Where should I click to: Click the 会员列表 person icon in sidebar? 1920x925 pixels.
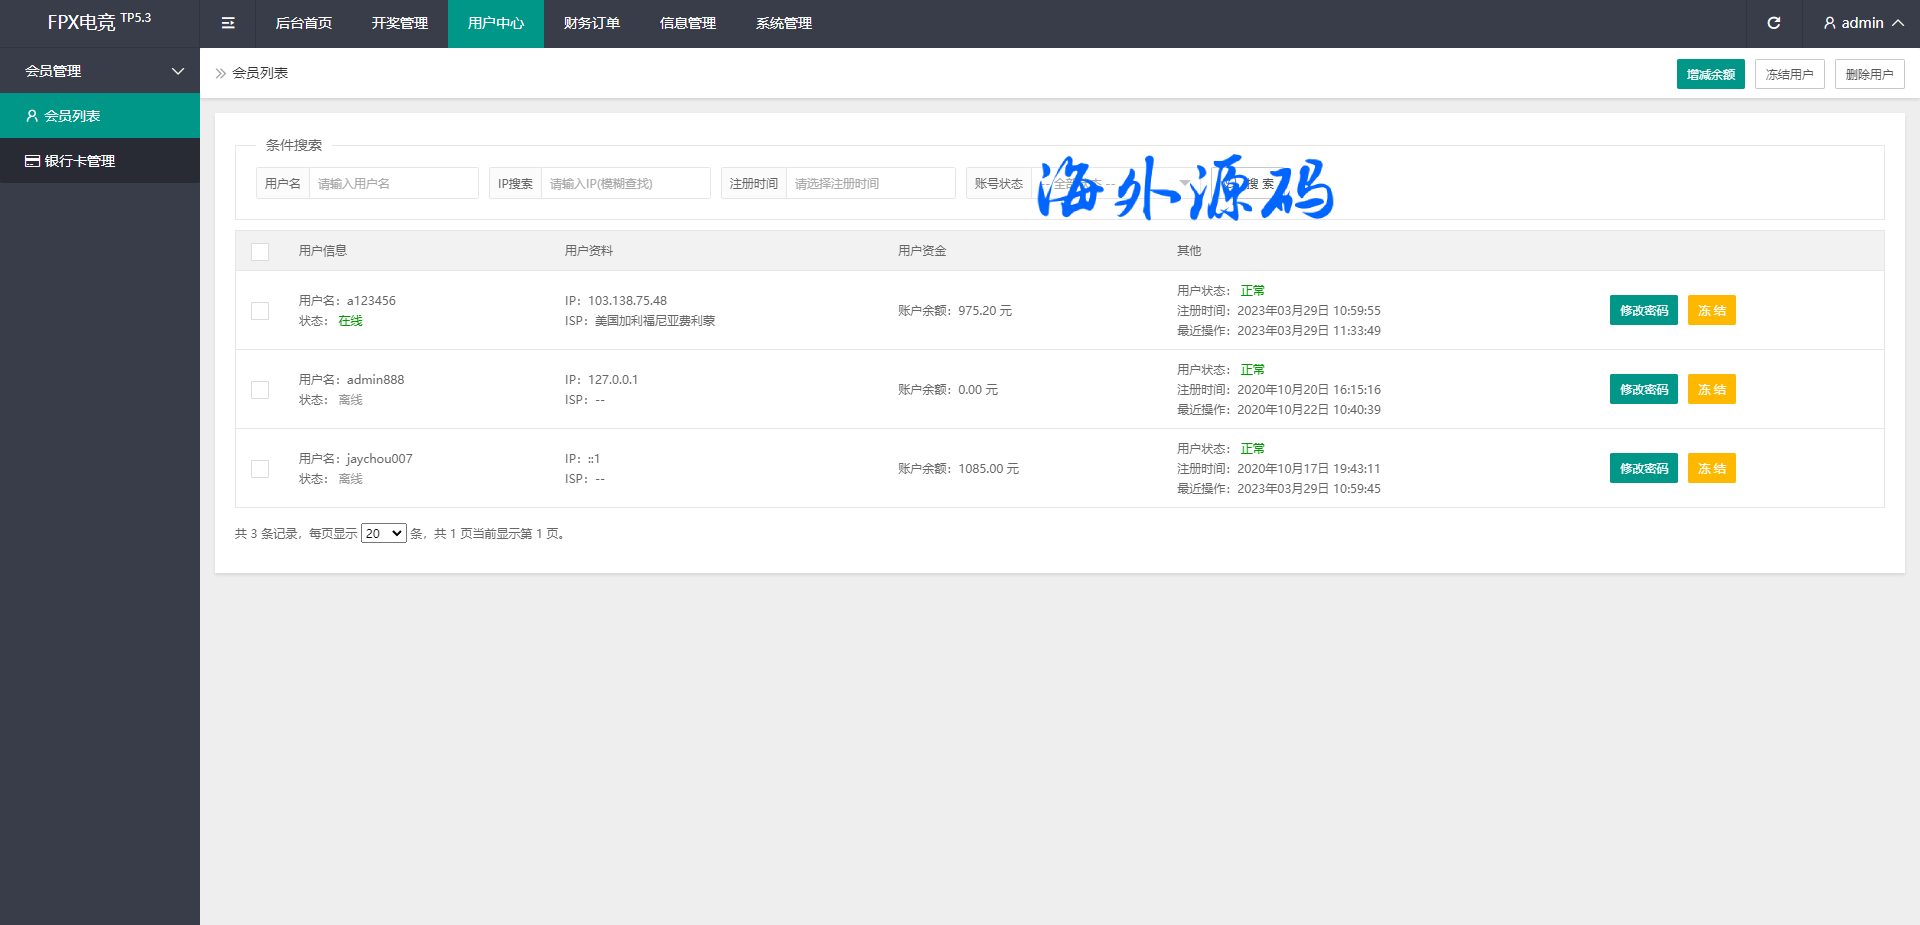(32, 116)
